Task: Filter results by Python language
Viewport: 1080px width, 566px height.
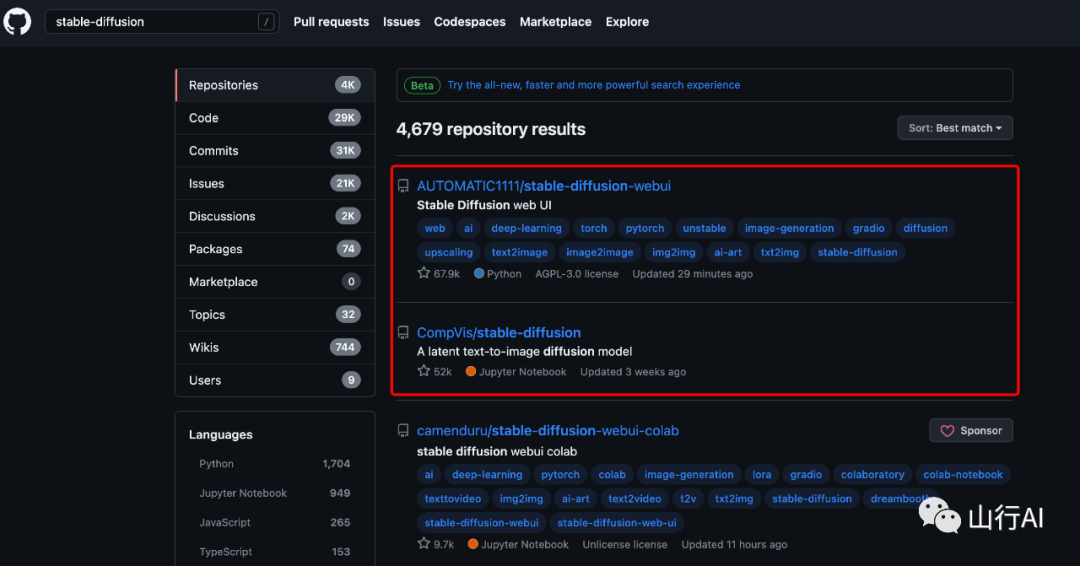Action: (x=216, y=464)
